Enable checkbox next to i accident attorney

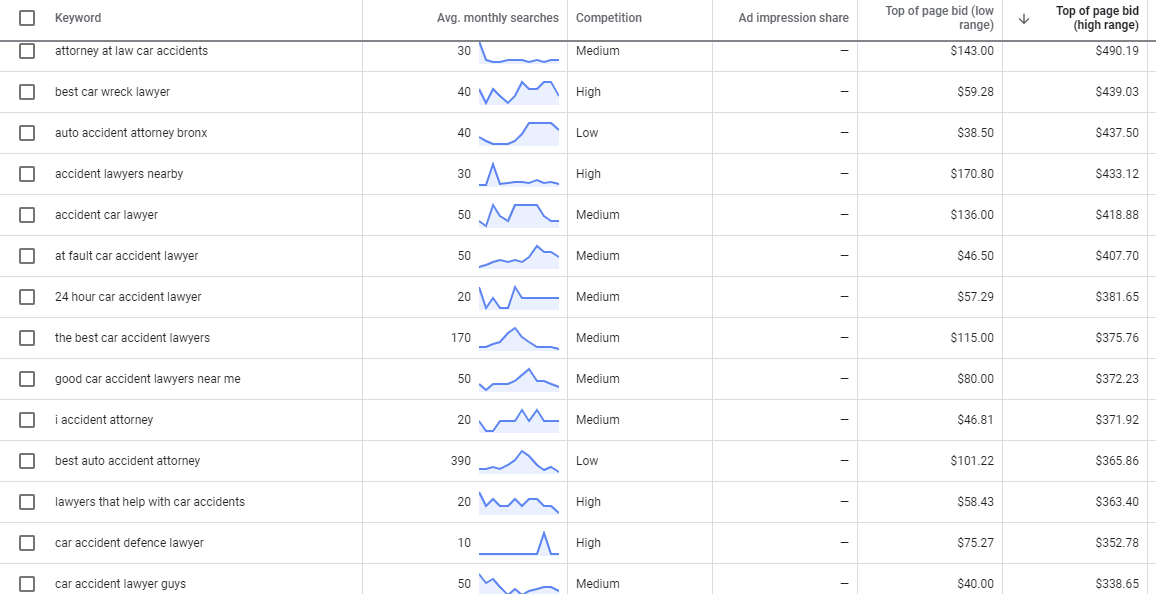point(27,420)
